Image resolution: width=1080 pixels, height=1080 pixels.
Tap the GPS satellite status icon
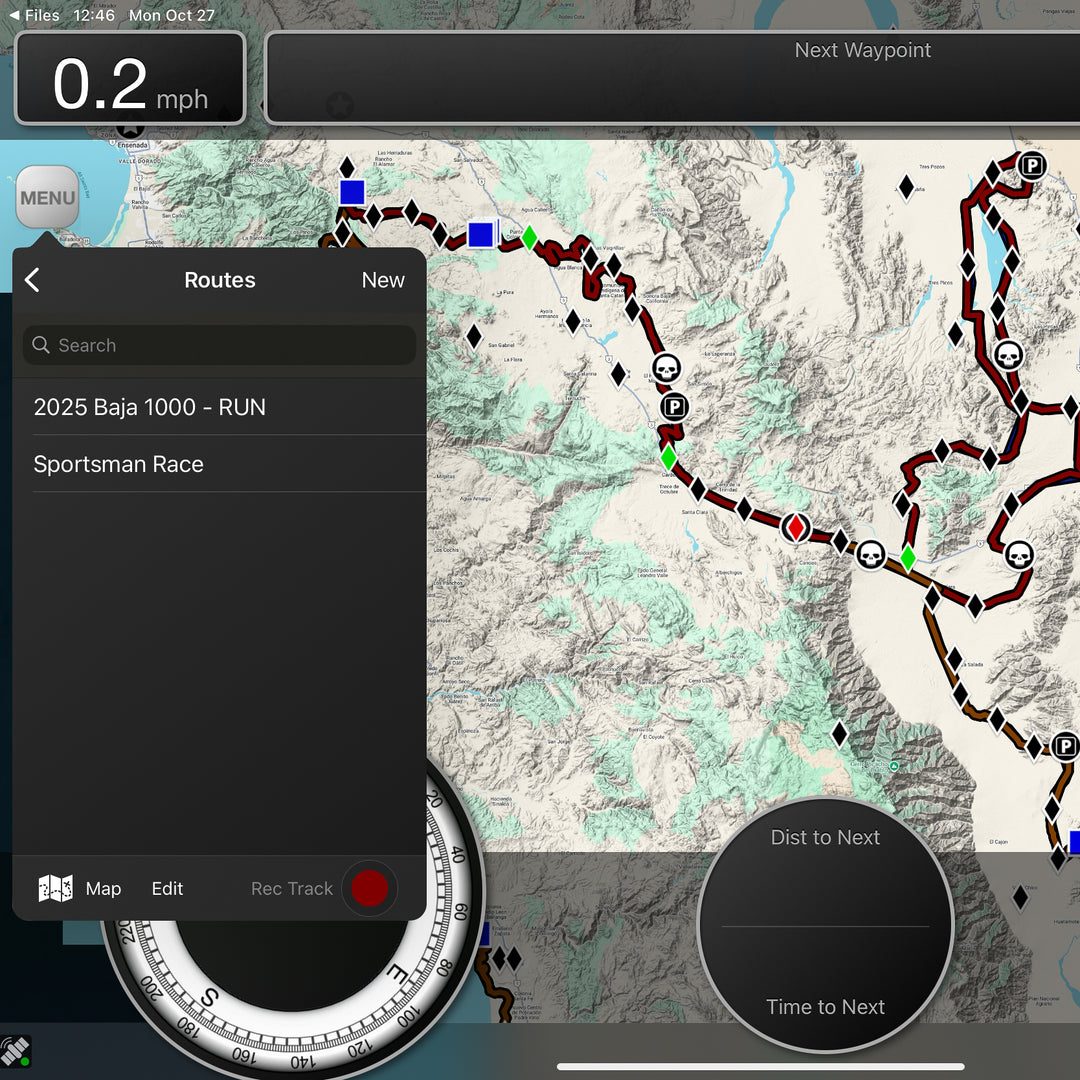pos(14,1051)
